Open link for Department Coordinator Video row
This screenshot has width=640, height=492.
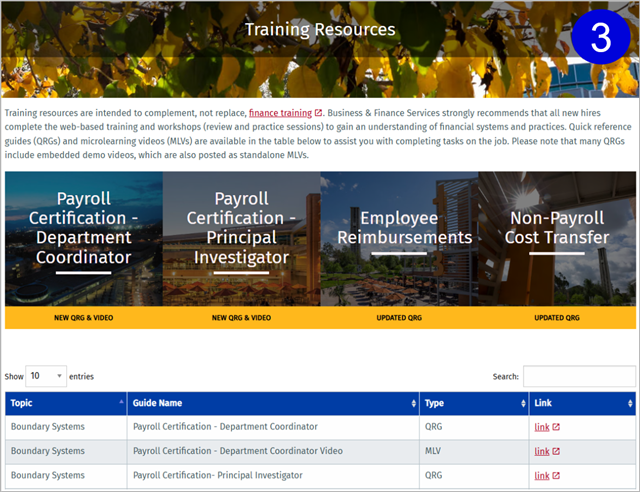tap(542, 452)
